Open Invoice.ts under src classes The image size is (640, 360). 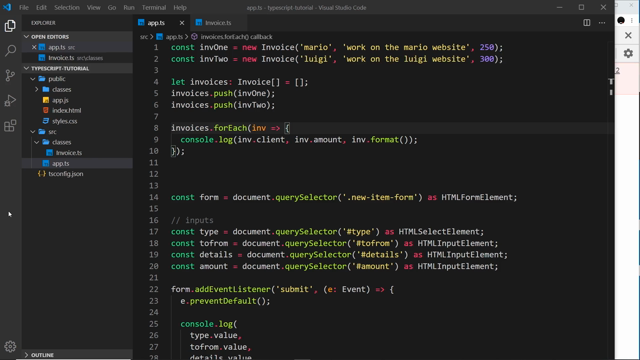click(x=69, y=153)
